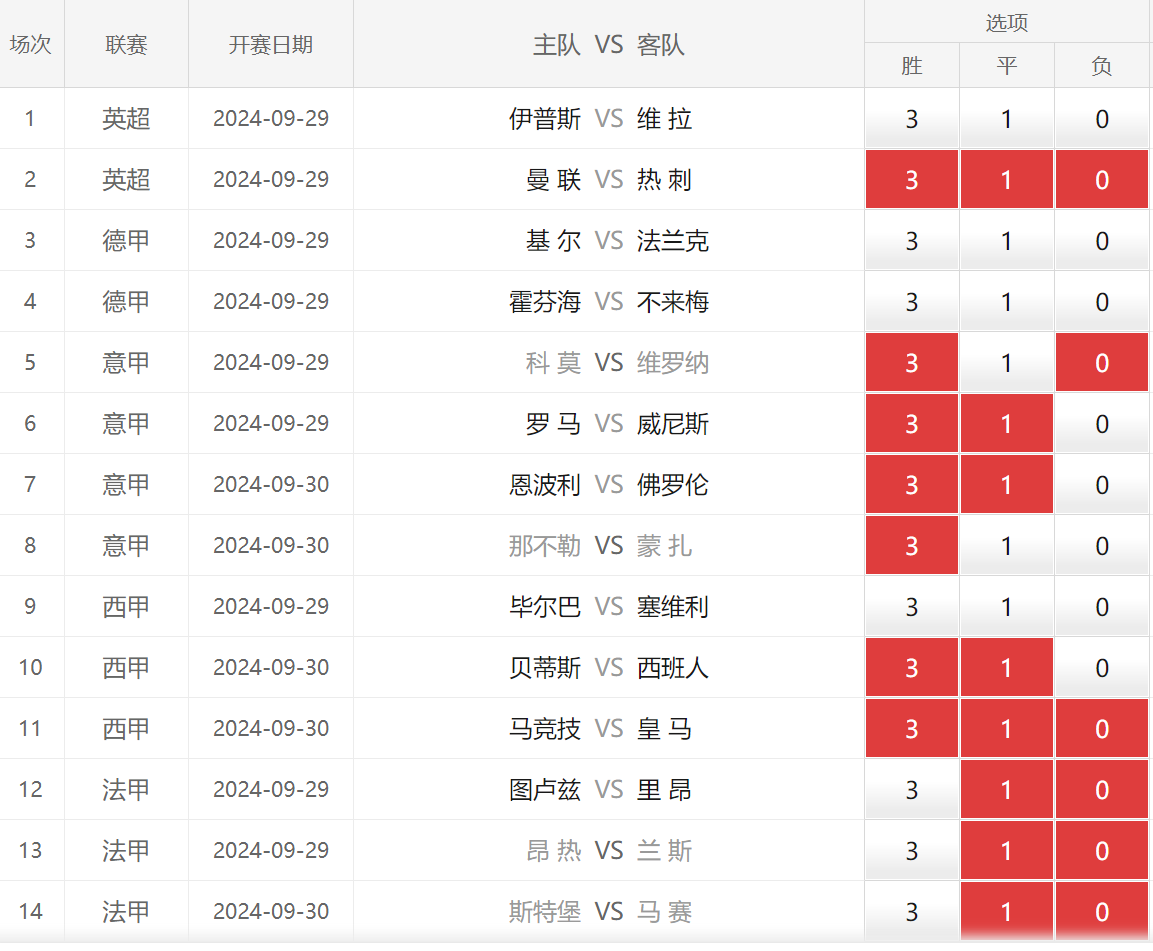Select draw (1) for 那不勒 VS 蒙扎
The width and height of the screenshot is (1153, 951).
point(1007,546)
